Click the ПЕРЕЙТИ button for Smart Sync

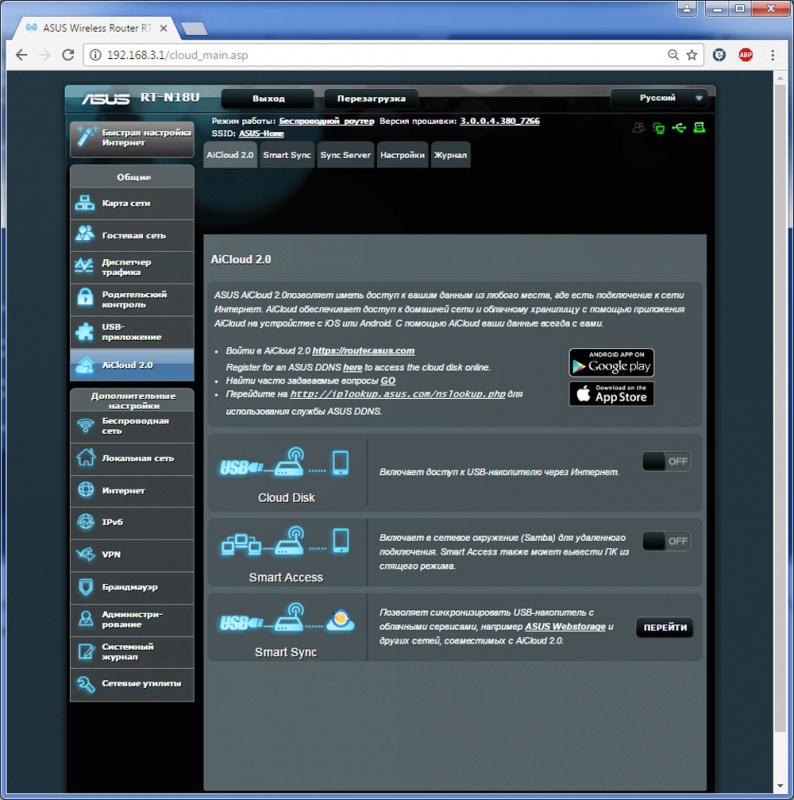click(665, 628)
